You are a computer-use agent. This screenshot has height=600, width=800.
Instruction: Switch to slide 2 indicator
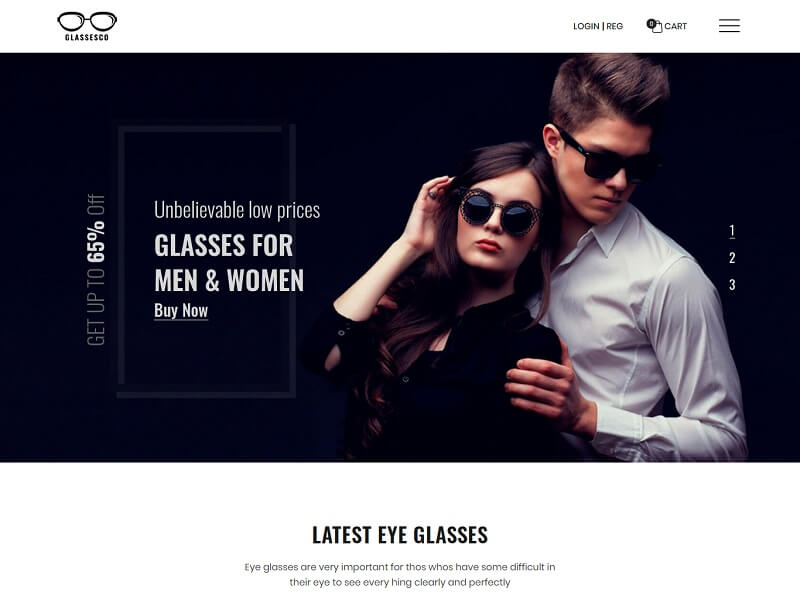(x=732, y=258)
